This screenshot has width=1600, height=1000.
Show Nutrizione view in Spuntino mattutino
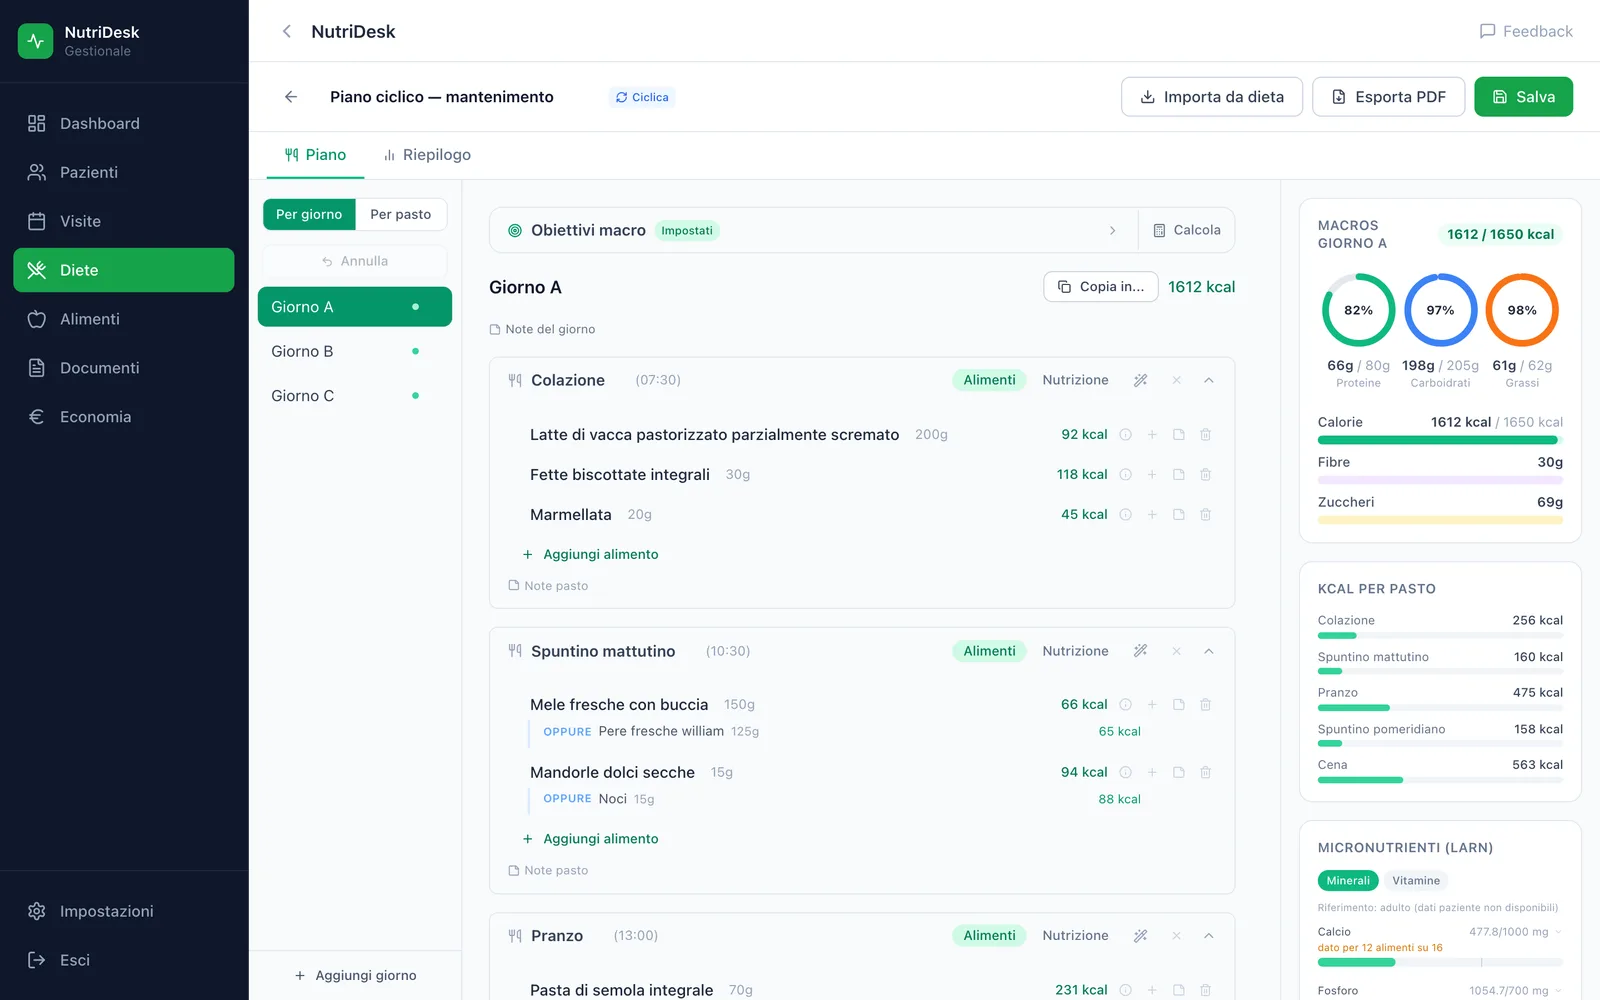click(1075, 651)
